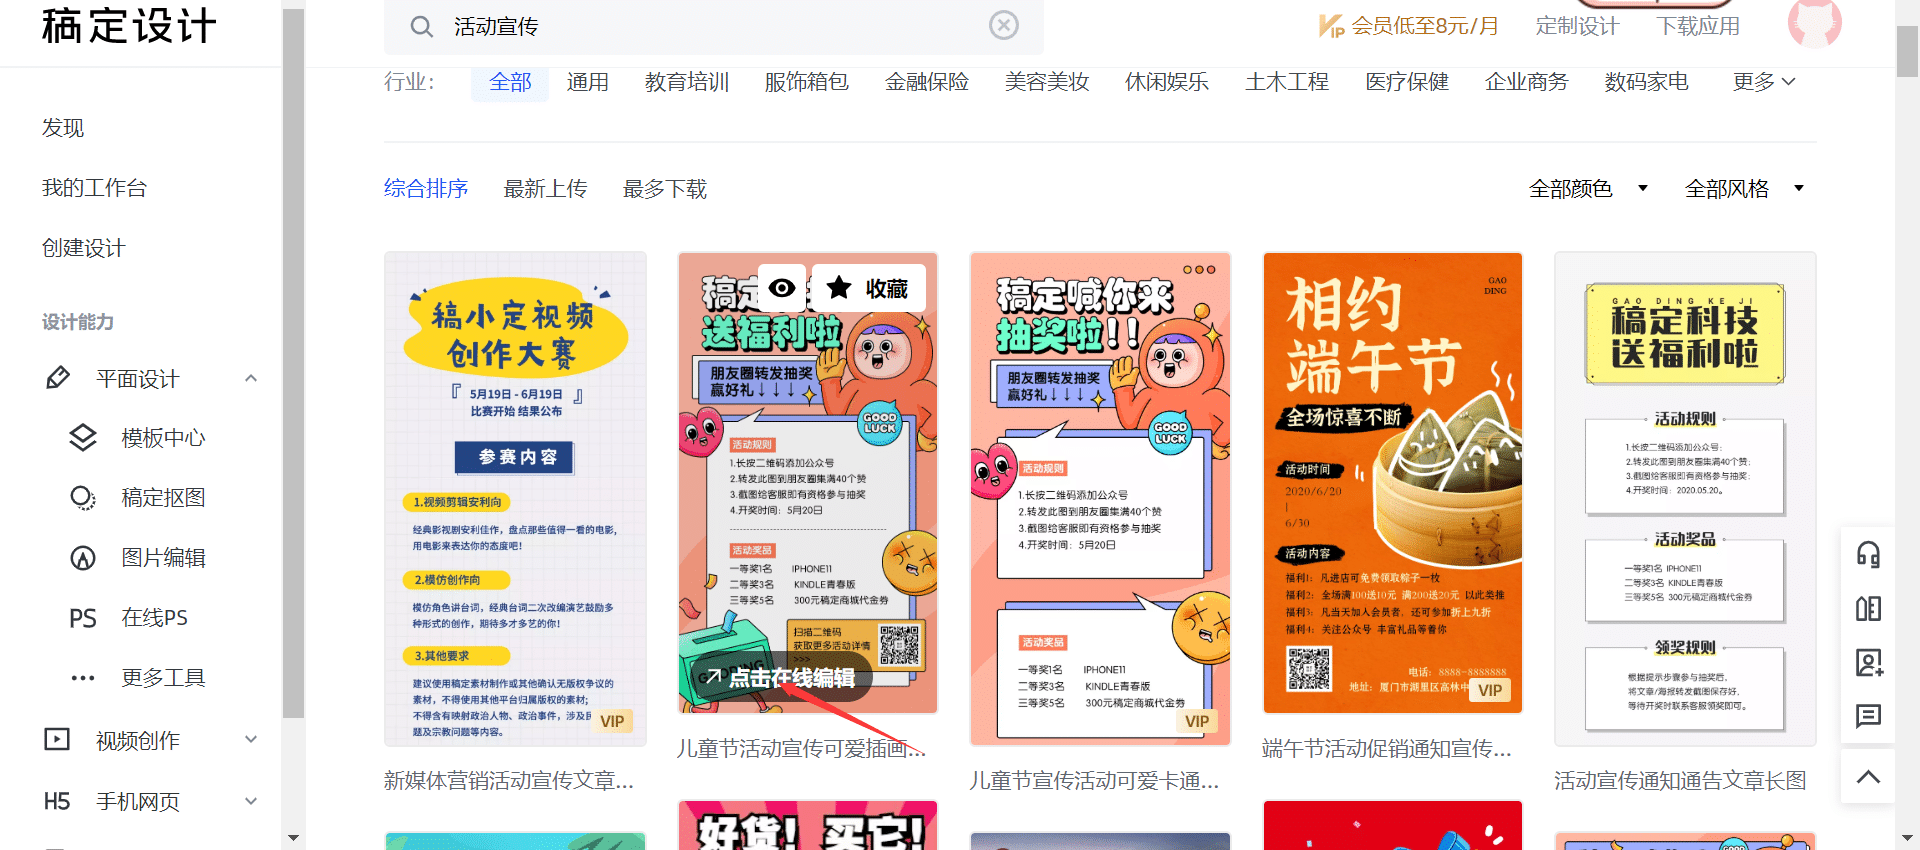Go to 发现 in sidebar

pyautogui.click(x=63, y=128)
